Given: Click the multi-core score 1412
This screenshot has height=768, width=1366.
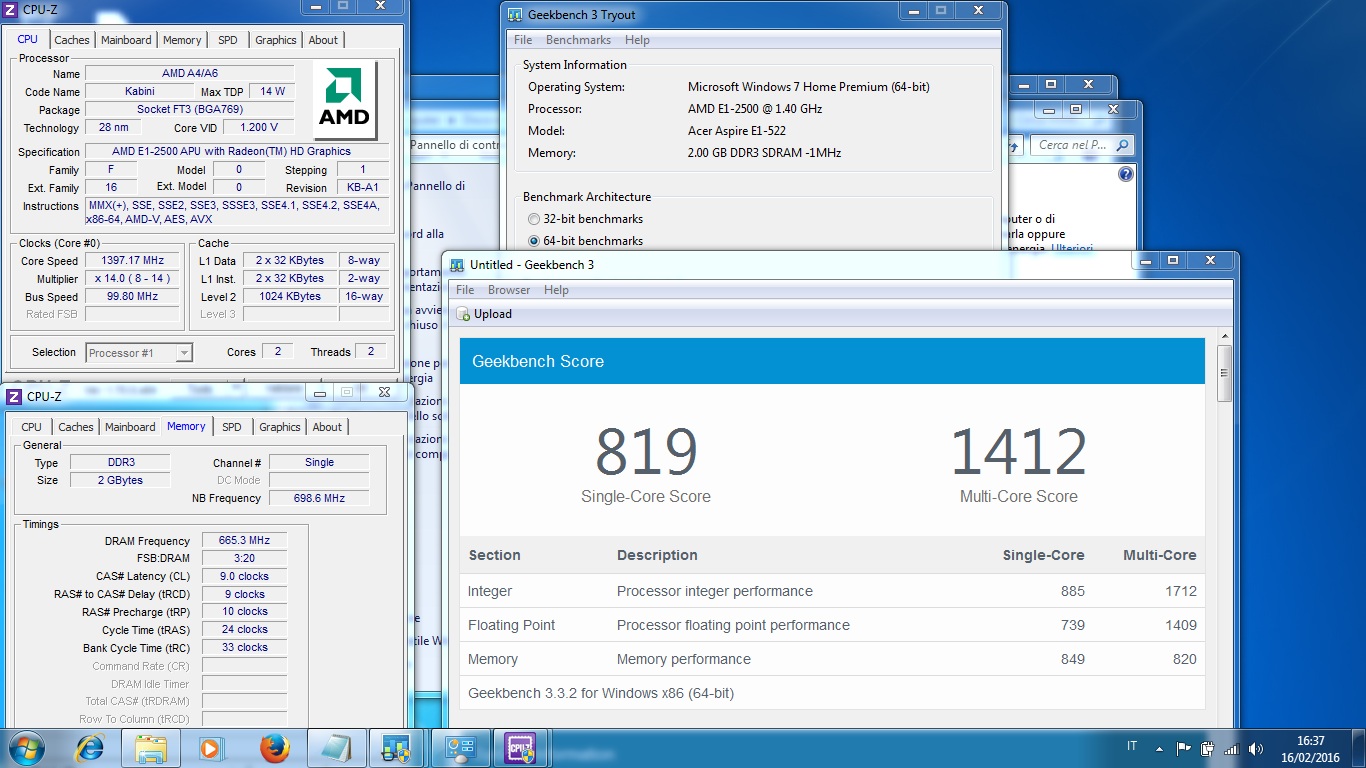Looking at the screenshot, I should 1018,452.
